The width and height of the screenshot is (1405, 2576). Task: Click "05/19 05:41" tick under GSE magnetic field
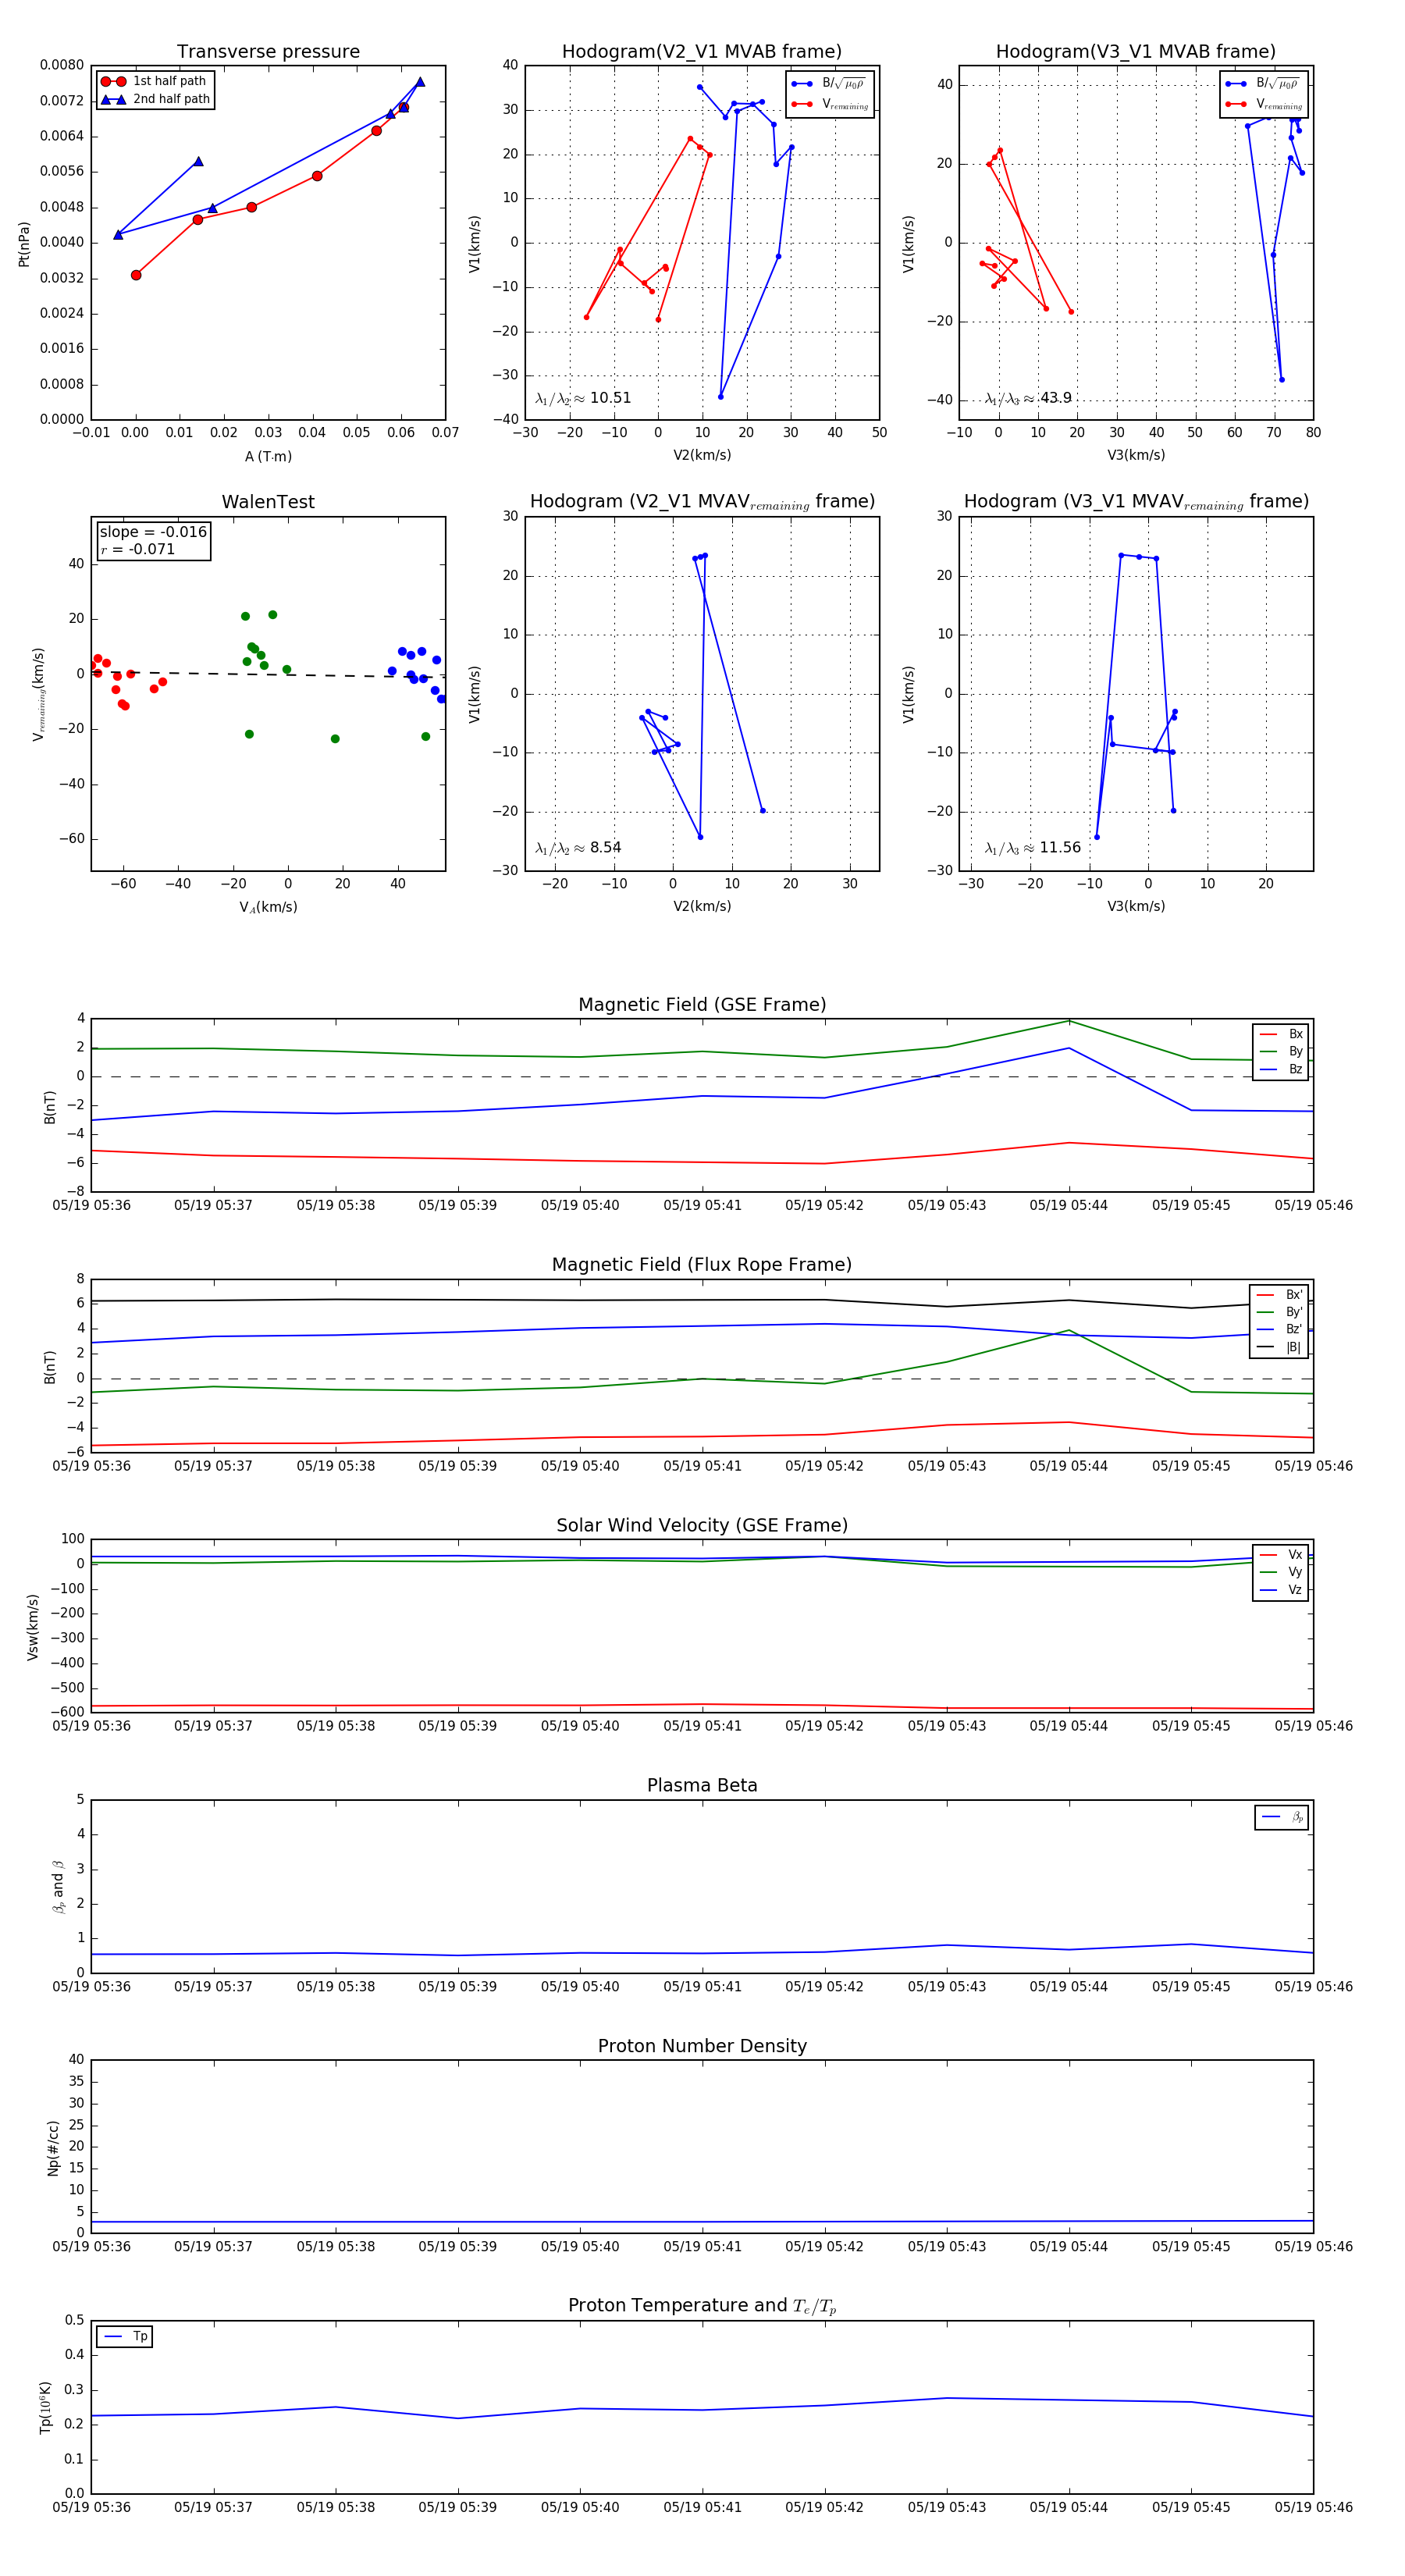click(702, 1205)
